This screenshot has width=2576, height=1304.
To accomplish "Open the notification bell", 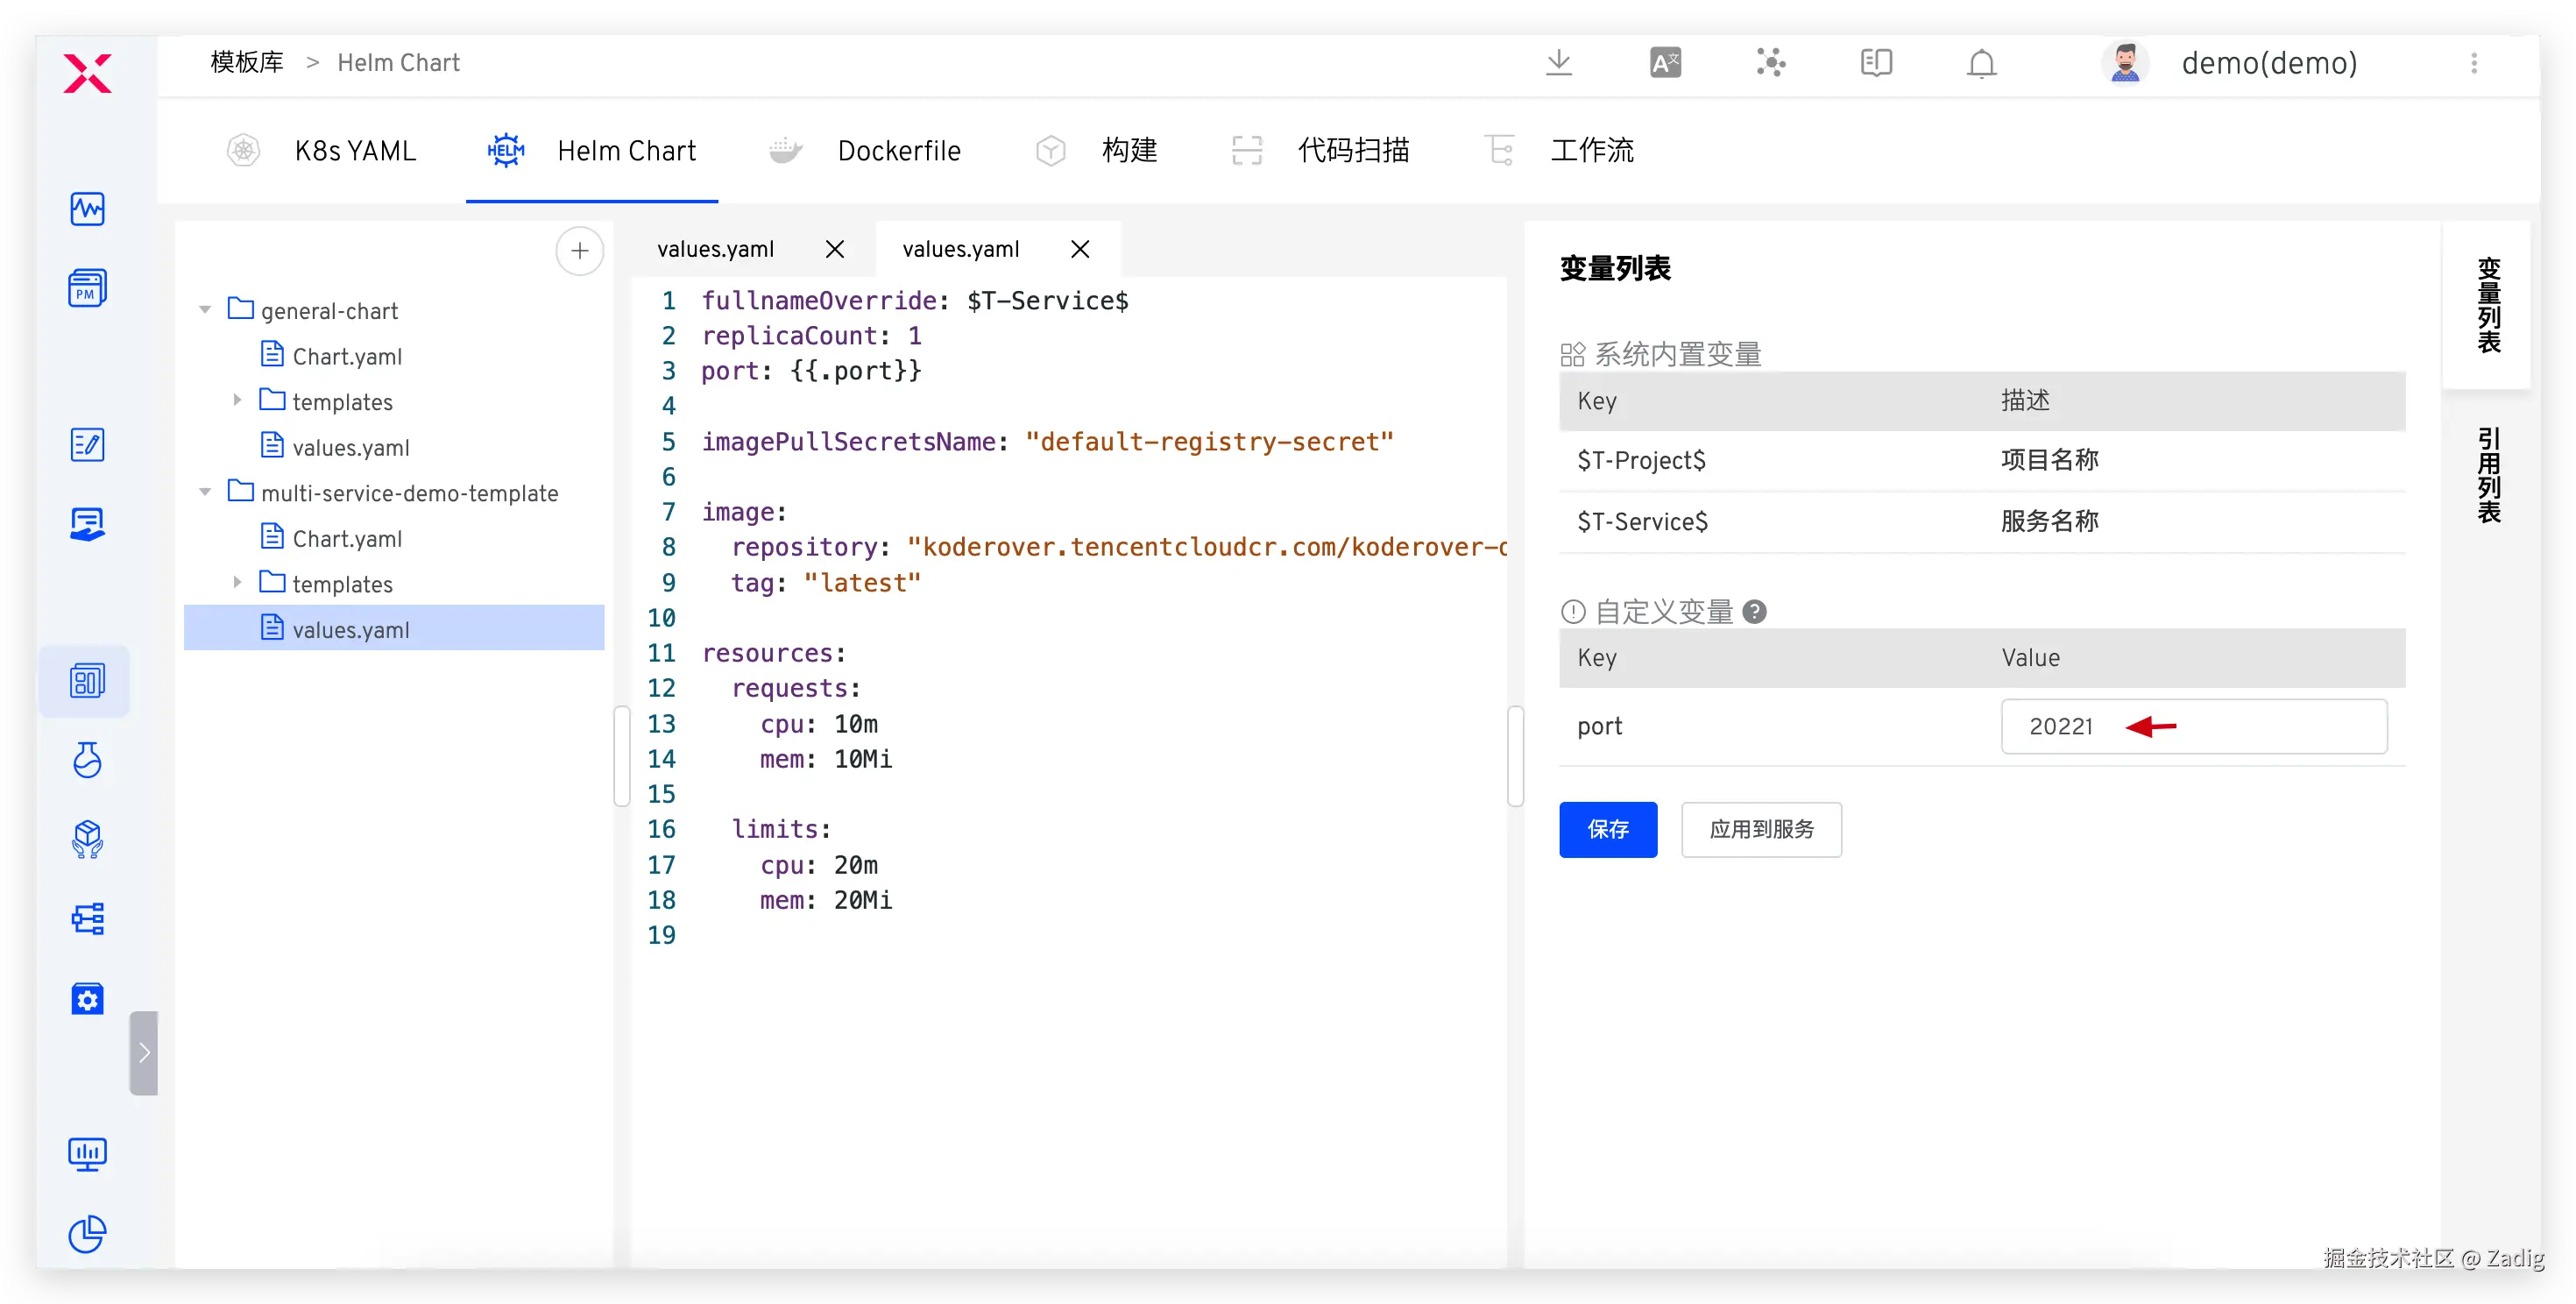I will (1981, 63).
